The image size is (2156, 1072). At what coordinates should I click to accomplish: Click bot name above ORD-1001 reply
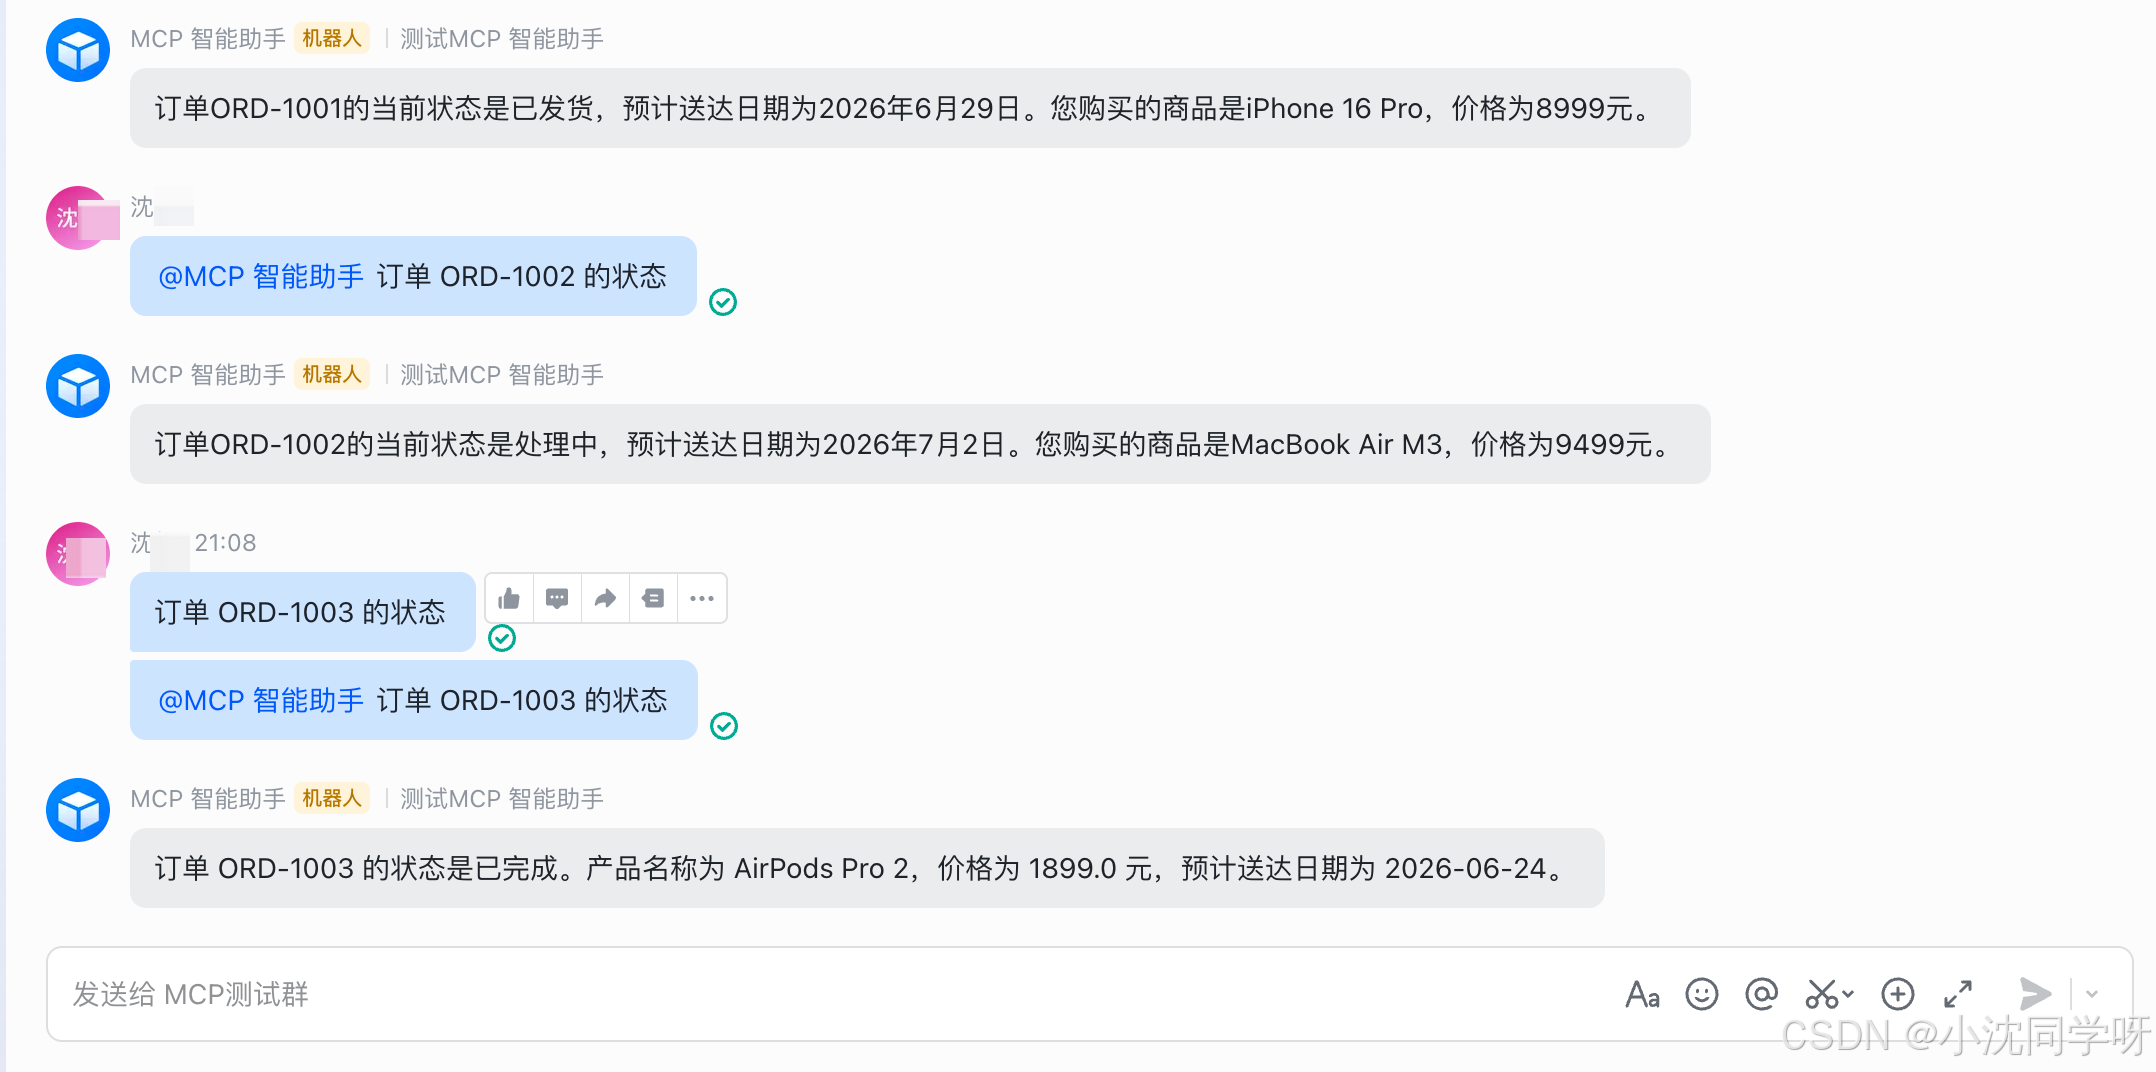pyautogui.click(x=208, y=39)
